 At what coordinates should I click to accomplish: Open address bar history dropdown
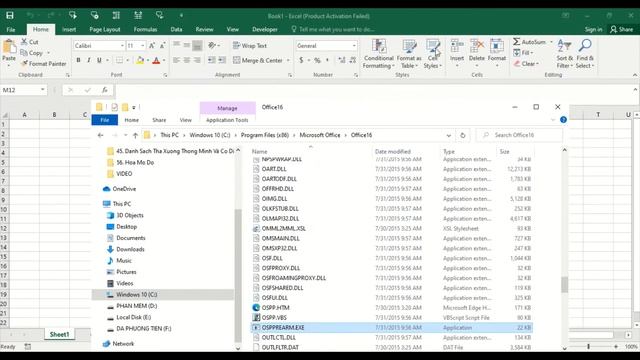point(449,135)
